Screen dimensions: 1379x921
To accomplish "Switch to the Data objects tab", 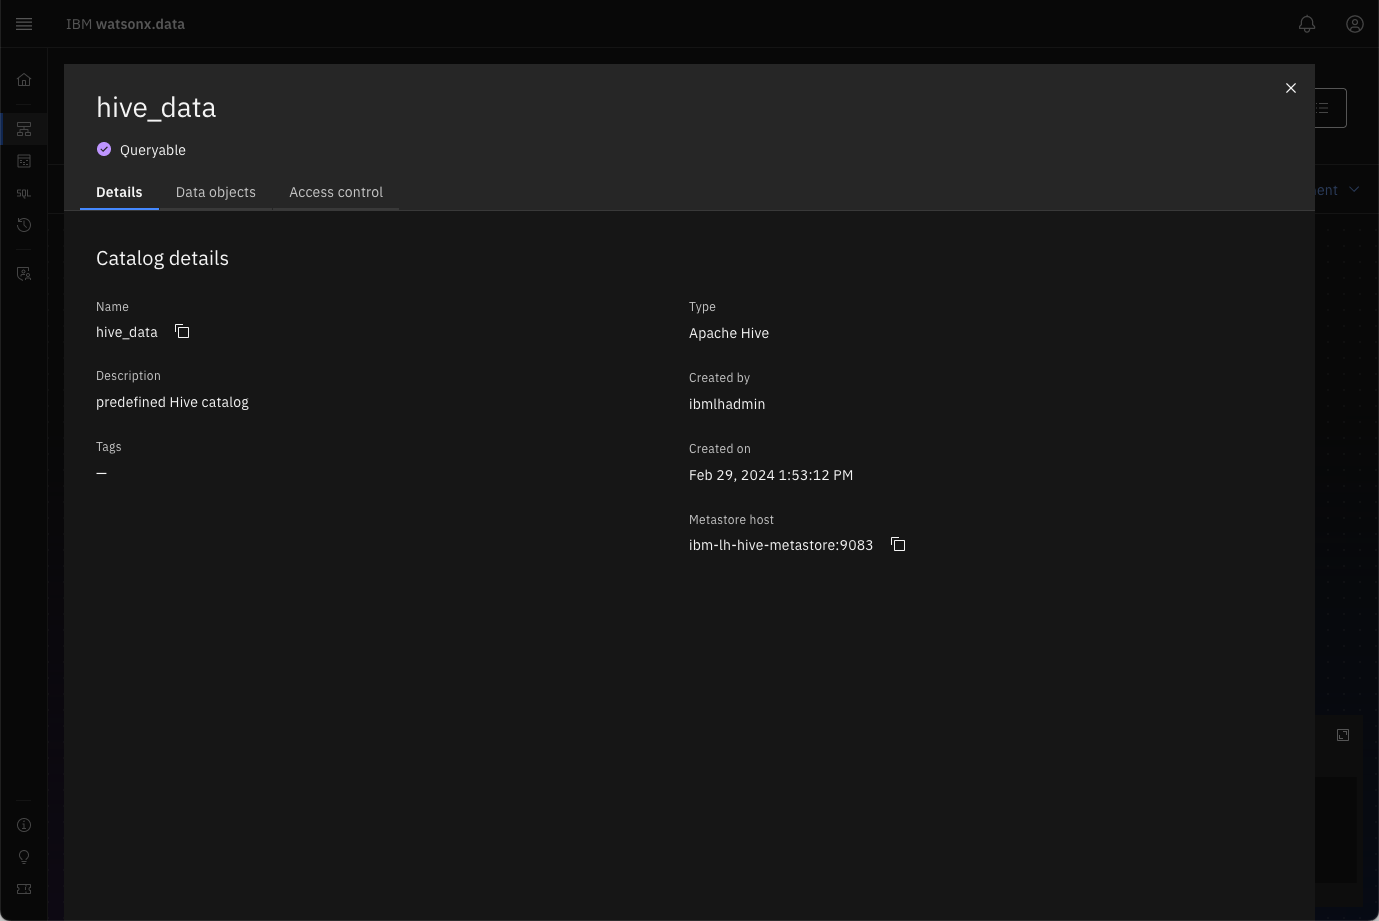I will [216, 192].
